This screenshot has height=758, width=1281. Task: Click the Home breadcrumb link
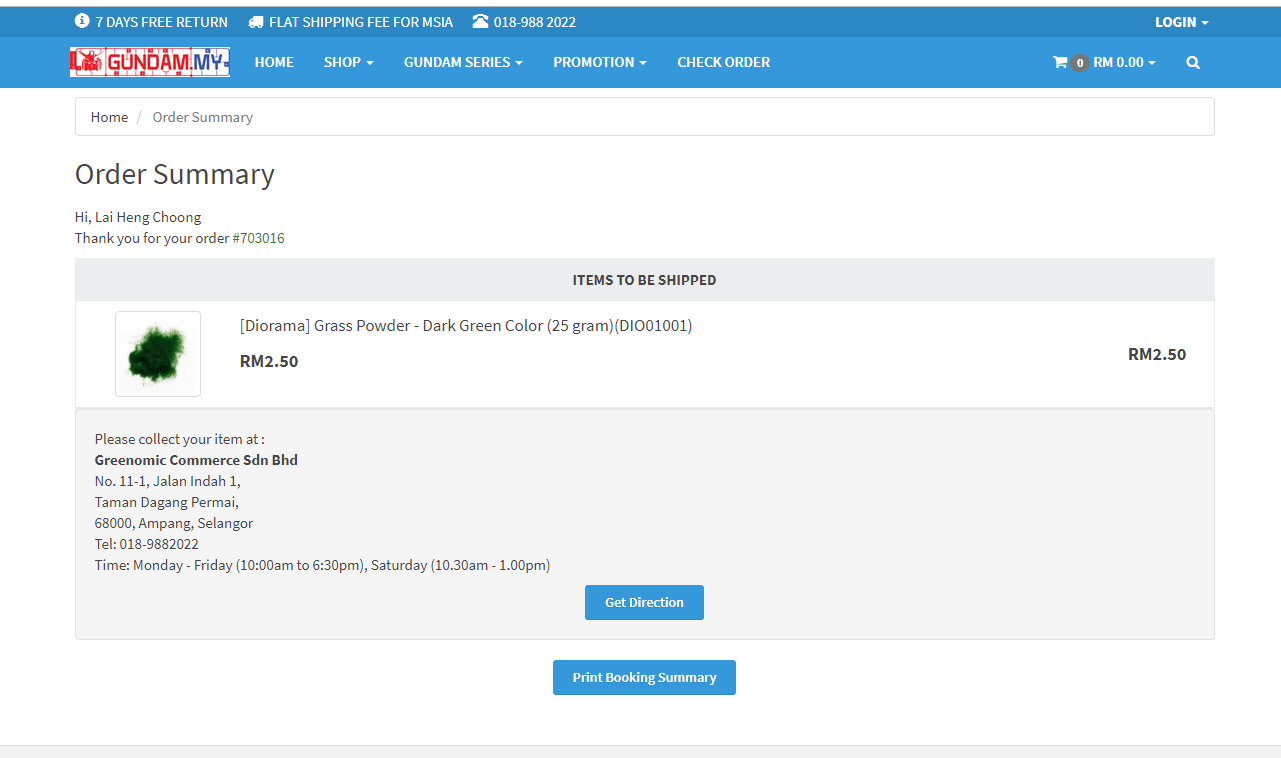(x=109, y=117)
